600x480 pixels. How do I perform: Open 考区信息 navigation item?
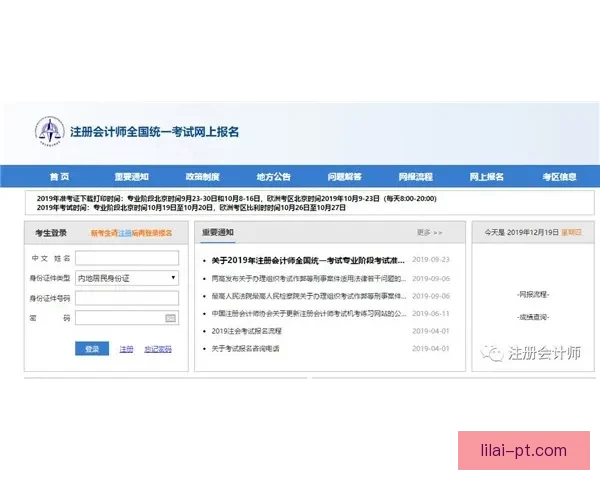(x=559, y=176)
